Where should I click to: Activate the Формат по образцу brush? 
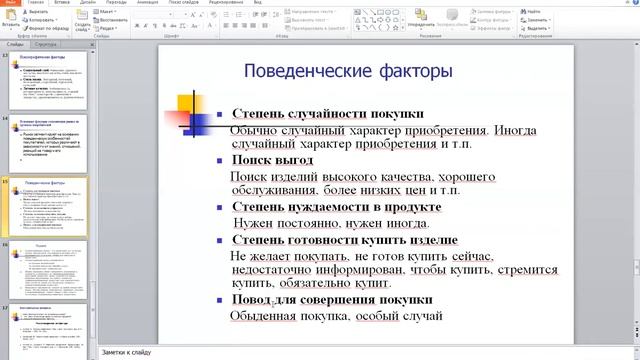pos(25,28)
